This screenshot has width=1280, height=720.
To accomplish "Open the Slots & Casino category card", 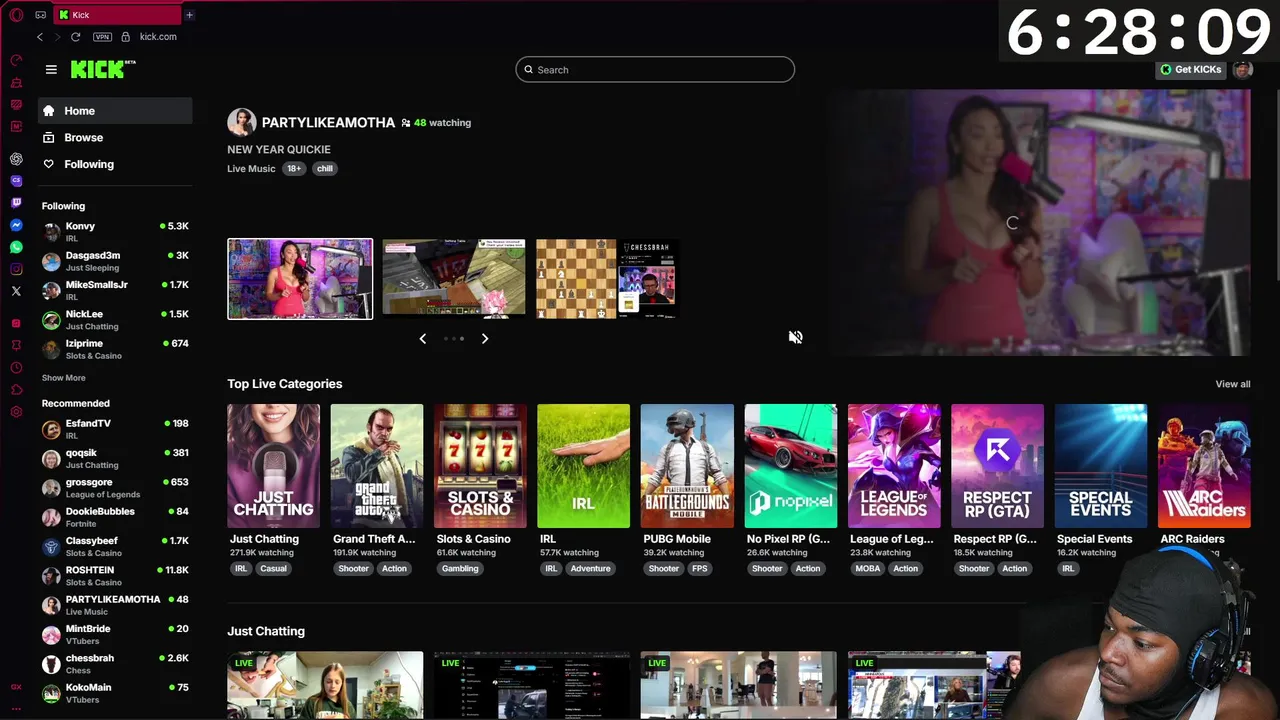I will [480, 466].
